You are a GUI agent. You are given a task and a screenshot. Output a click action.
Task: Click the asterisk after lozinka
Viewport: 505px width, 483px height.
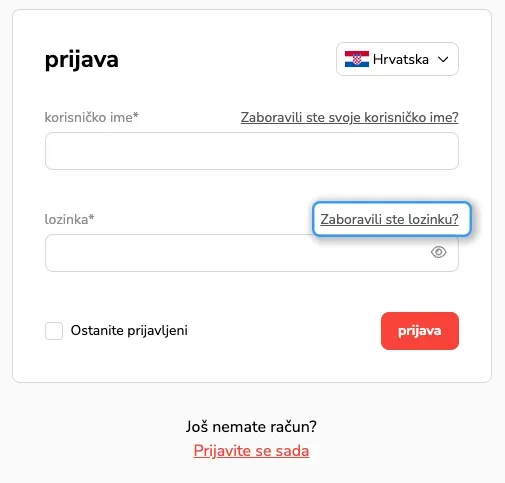(x=91, y=217)
